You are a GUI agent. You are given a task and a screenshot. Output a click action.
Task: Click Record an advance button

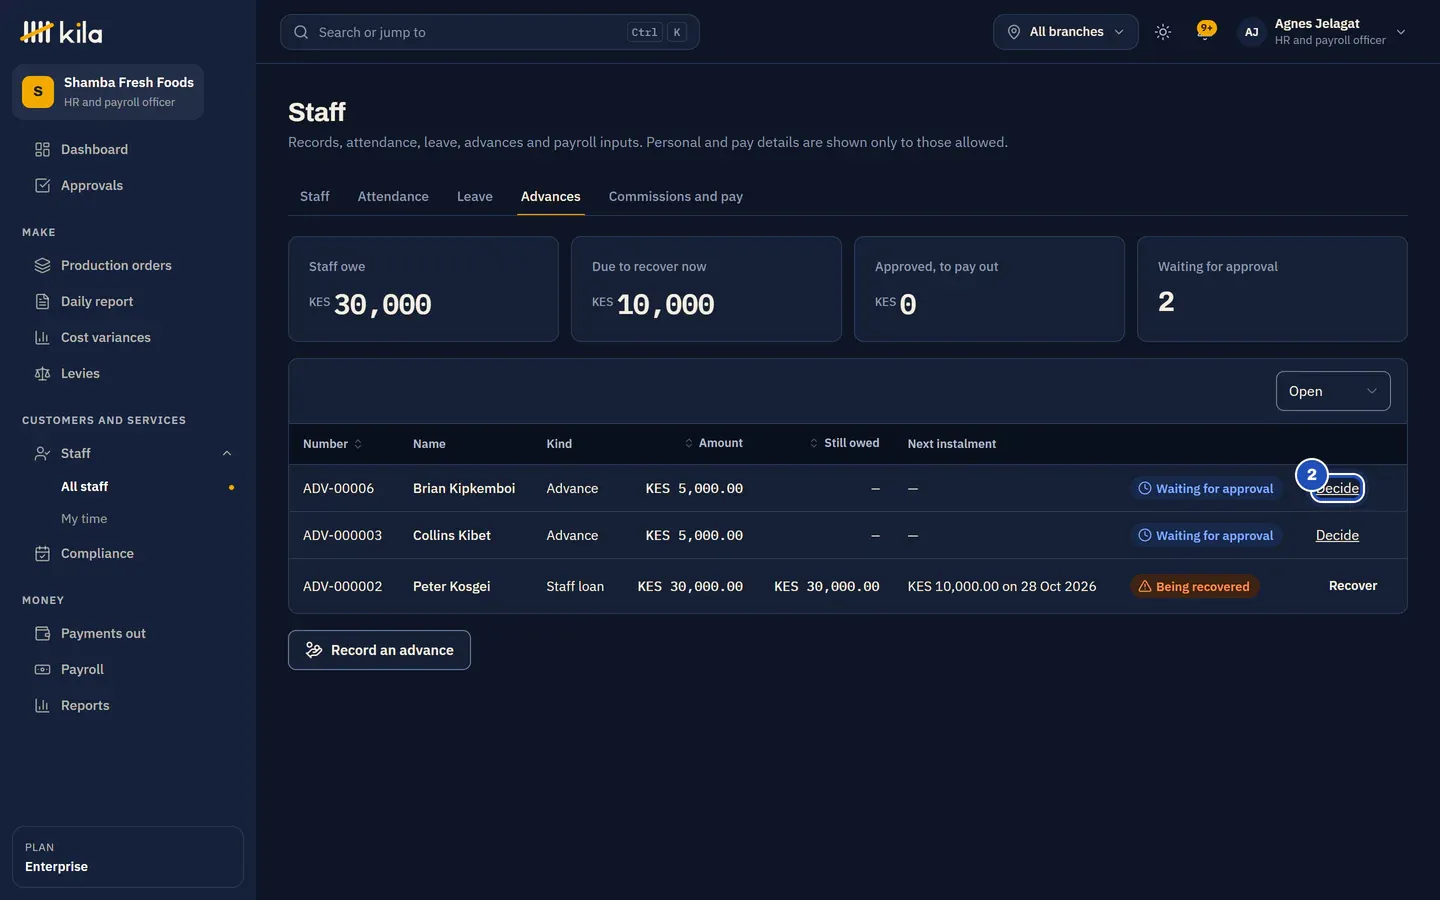coord(379,650)
